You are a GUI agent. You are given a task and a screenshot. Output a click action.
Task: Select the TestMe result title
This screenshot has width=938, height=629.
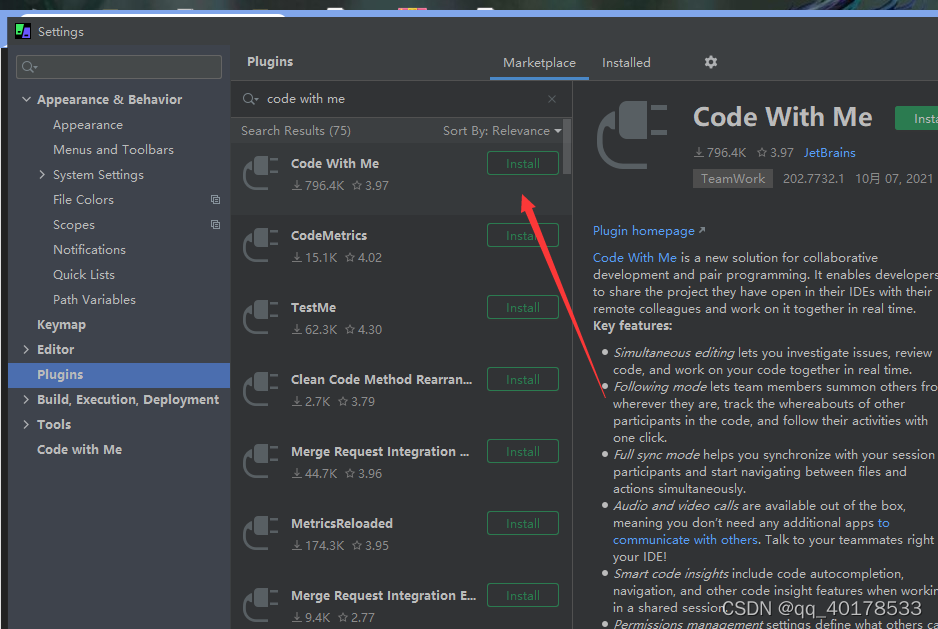click(313, 307)
